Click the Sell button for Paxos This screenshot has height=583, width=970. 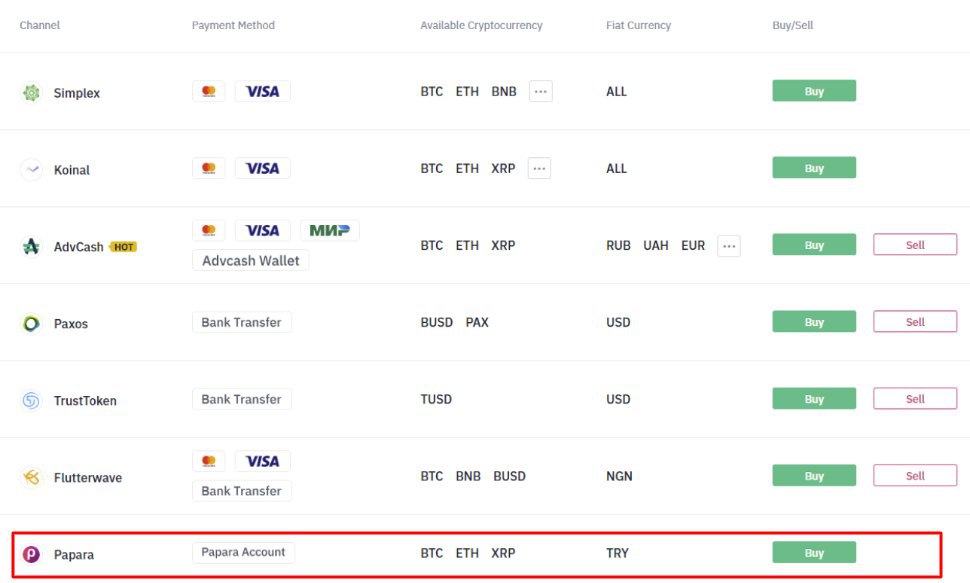click(915, 322)
